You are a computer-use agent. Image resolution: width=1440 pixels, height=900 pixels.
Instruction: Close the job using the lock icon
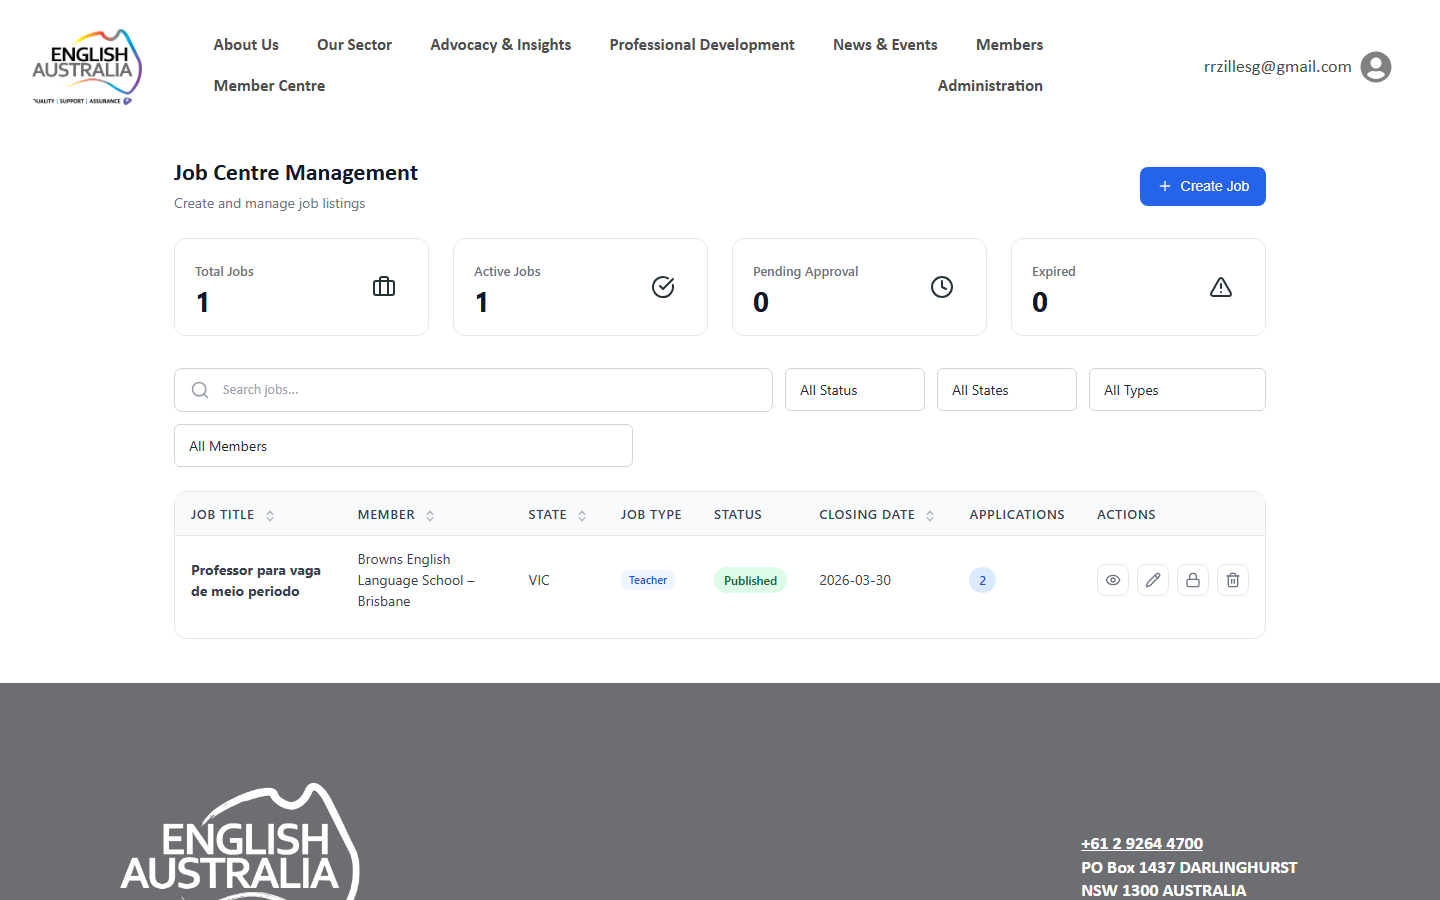coord(1193,580)
